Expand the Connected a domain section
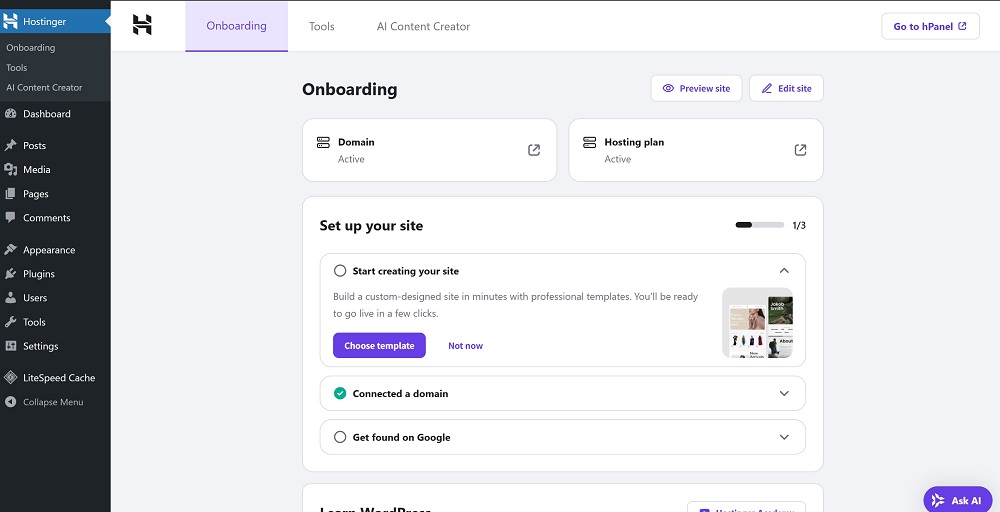 [x=784, y=393]
